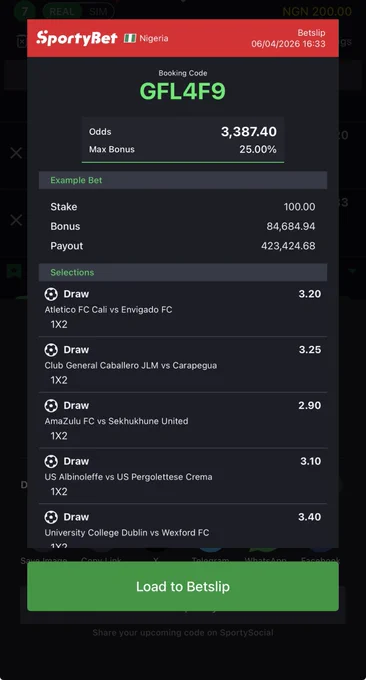Open the Example Bet section header
This screenshot has width=366, height=680.
183,180
